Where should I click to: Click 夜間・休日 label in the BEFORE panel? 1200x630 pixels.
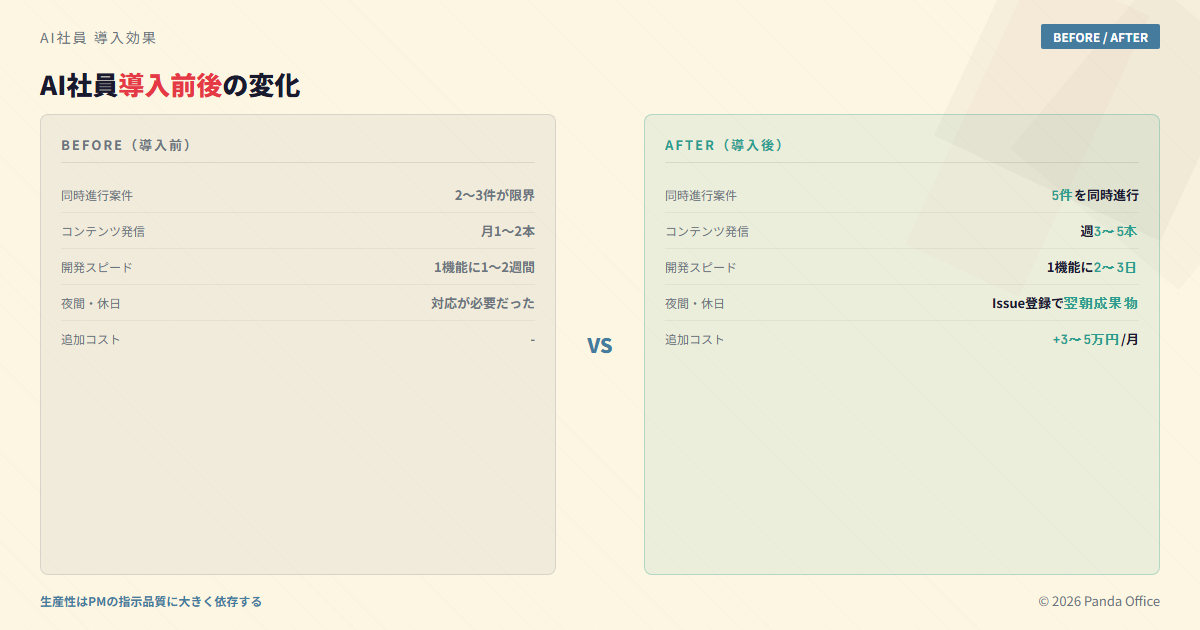[91, 303]
